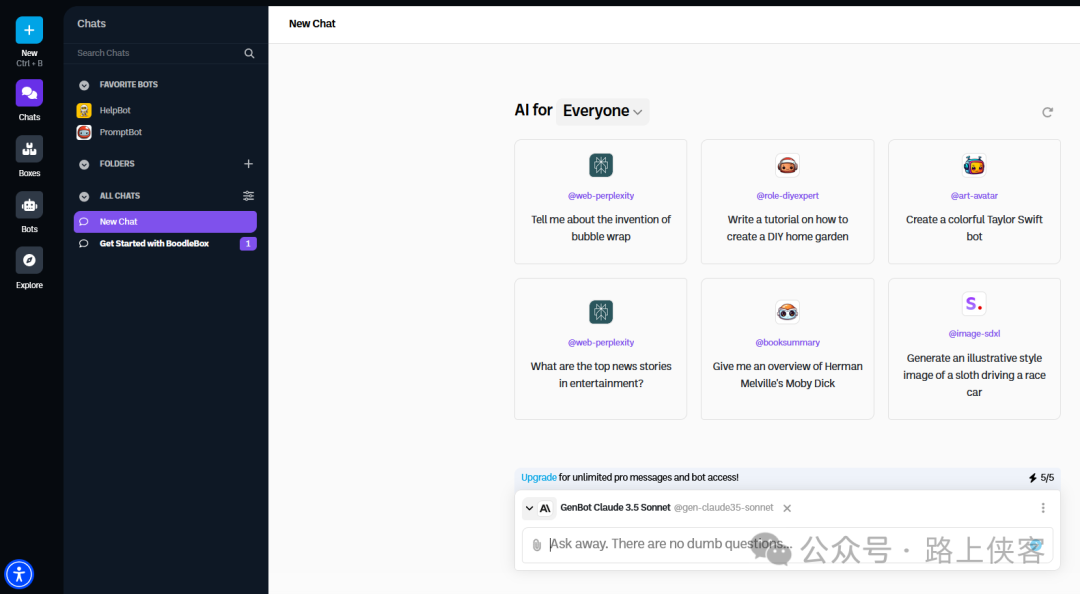Click the PromptBot avatar icon
This screenshot has height=594, width=1080.
pos(84,132)
